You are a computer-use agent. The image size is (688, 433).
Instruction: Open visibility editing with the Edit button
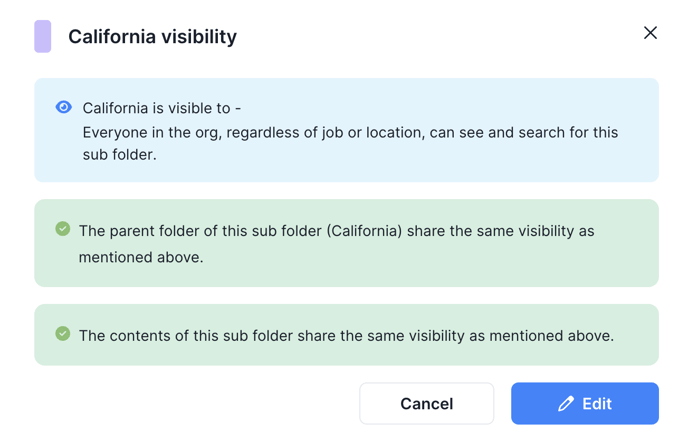[x=585, y=404]
